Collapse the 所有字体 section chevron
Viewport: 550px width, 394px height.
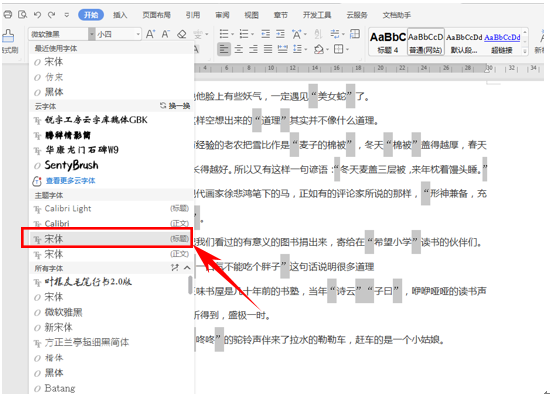pyautogui.click(x=187, y=268)
